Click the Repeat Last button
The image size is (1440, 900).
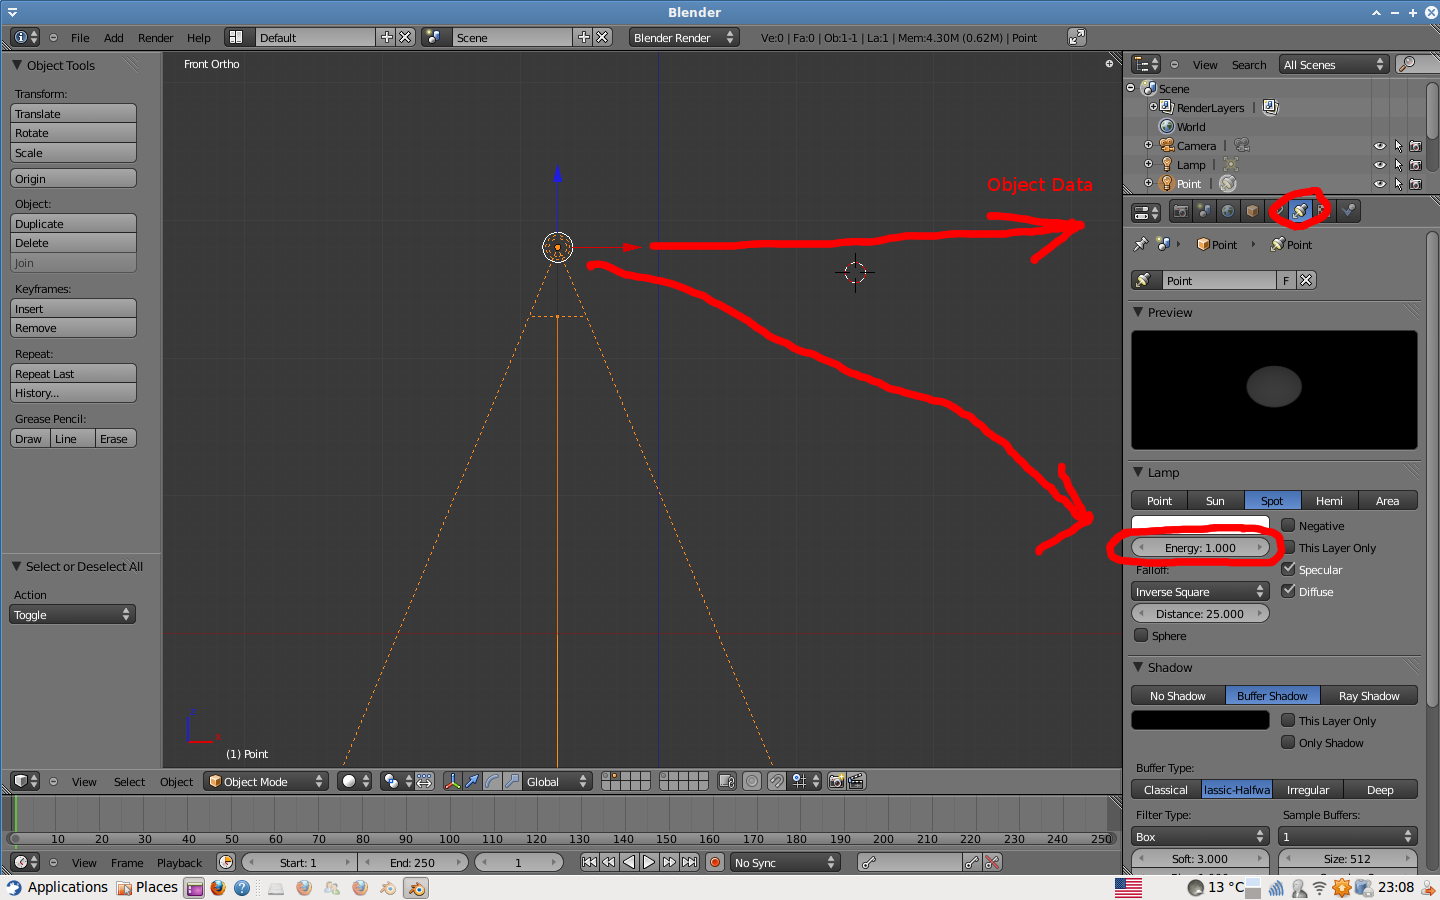pyautogui.click(x=73, y=374)
